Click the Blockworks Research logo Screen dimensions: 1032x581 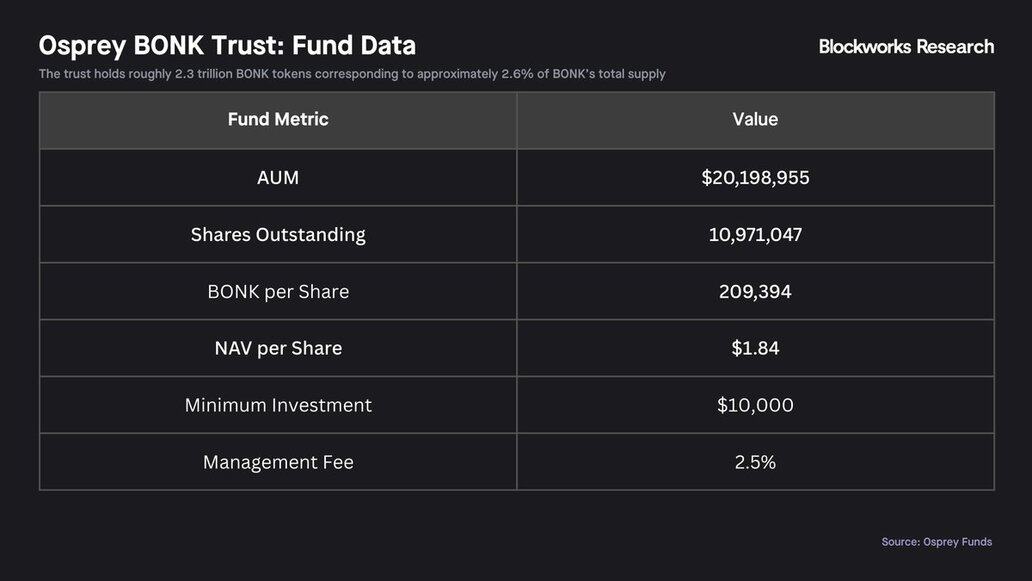click(x=906, y=46)
